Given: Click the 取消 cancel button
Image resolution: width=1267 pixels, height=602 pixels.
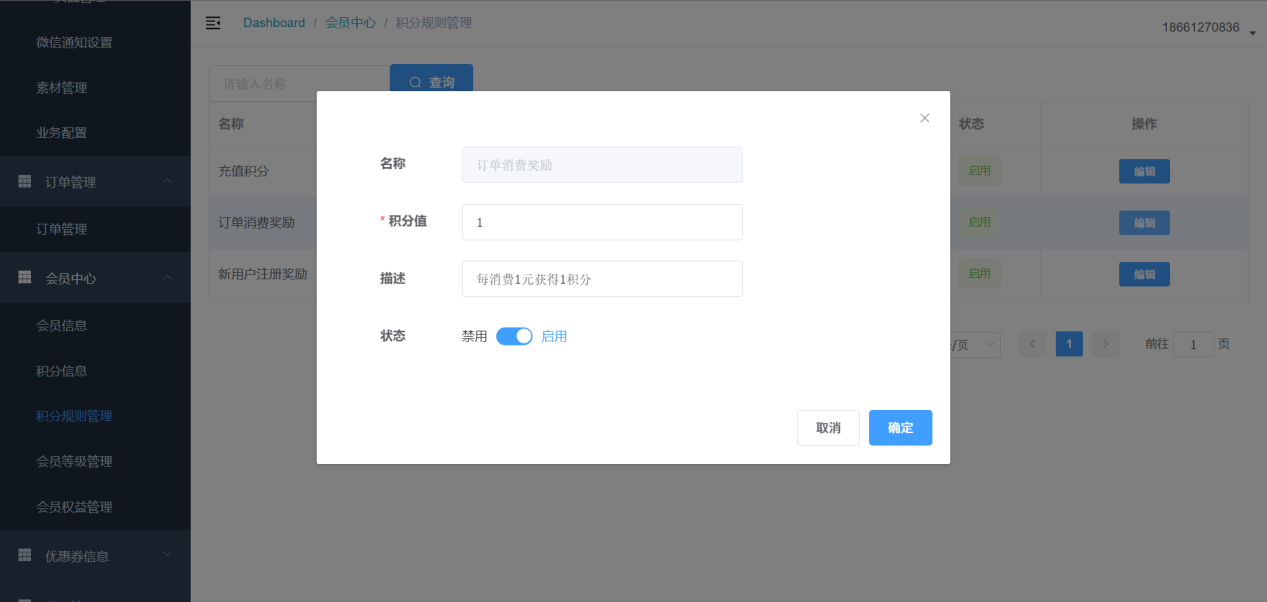Looking at the screenshot, I should (828, 427).
